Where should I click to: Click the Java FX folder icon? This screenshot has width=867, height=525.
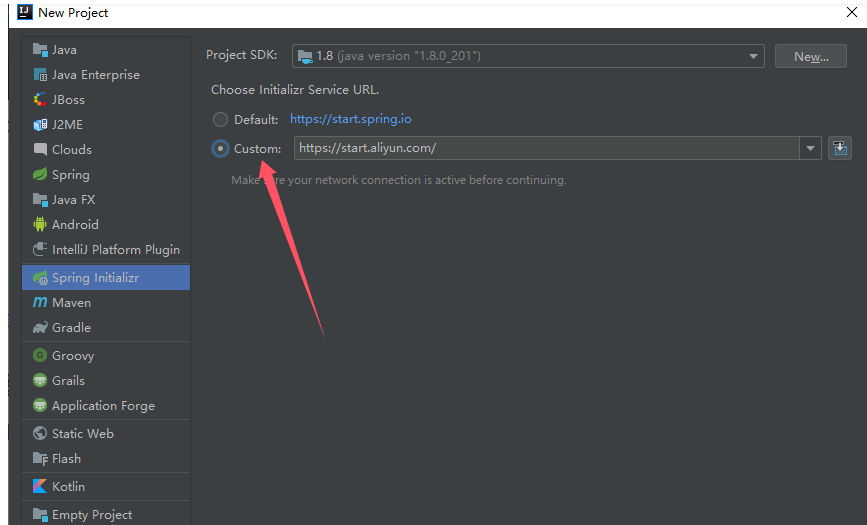pos(40,199)
